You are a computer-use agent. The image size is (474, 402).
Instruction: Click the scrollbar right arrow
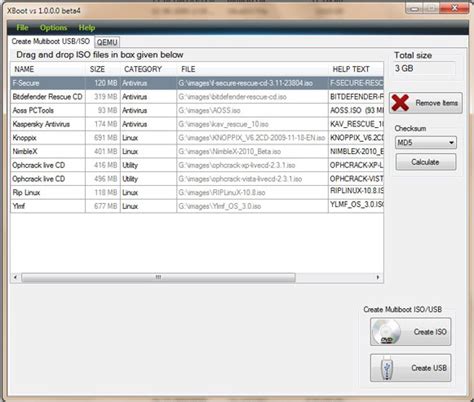pos(378,277)
